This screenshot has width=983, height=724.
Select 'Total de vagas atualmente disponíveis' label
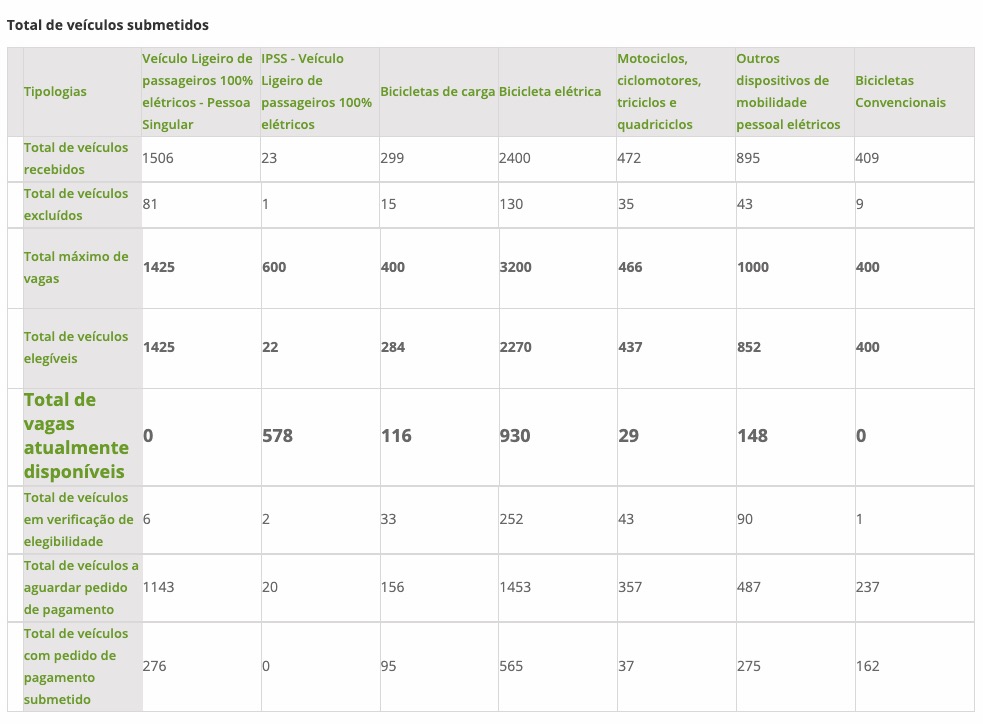click(76, 436)
